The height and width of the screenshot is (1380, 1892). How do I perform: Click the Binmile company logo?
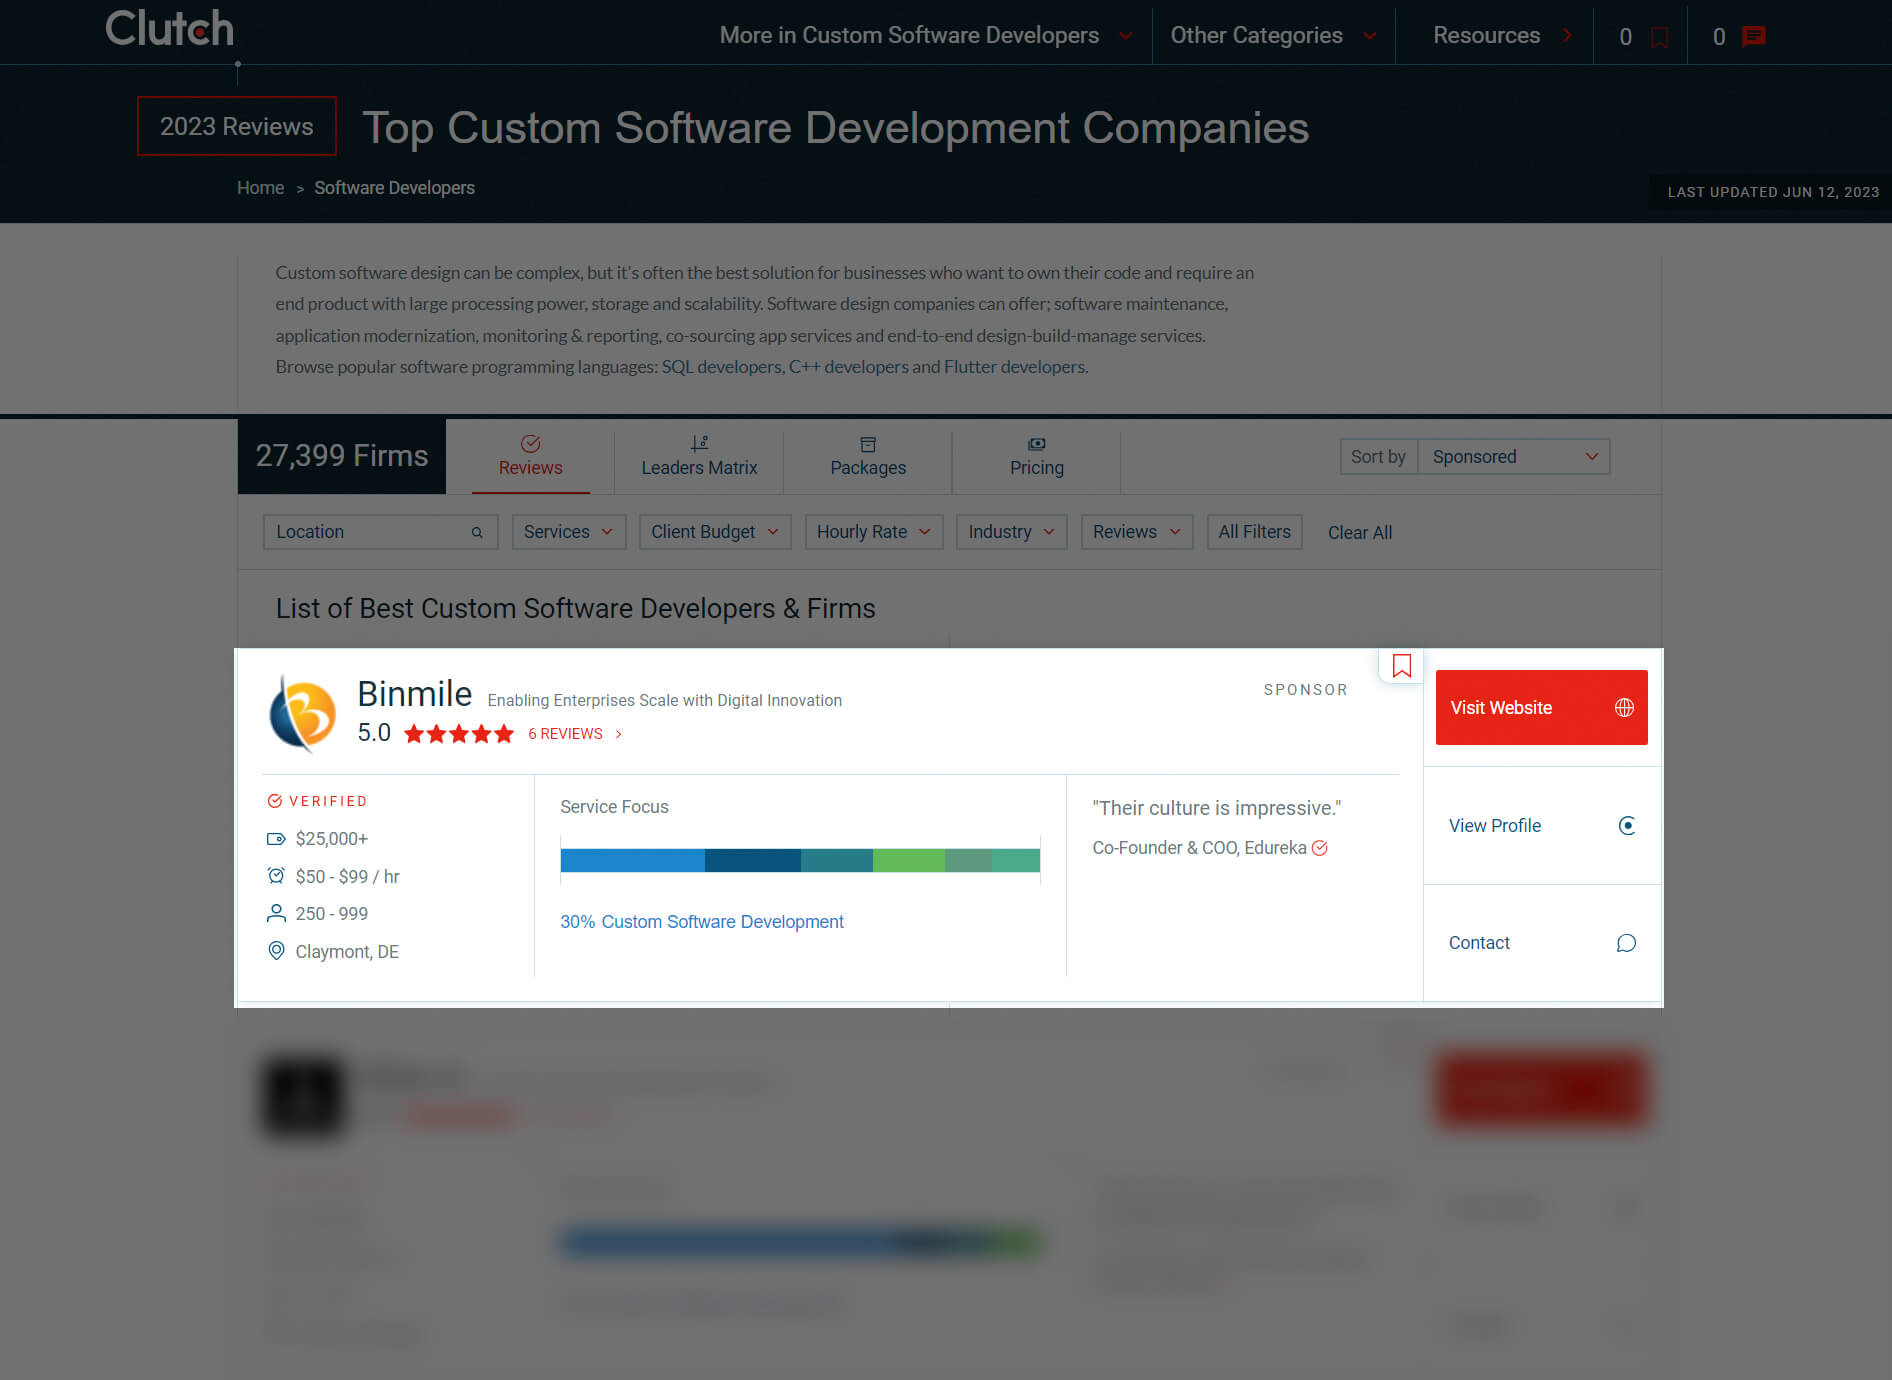coord(302,713)
